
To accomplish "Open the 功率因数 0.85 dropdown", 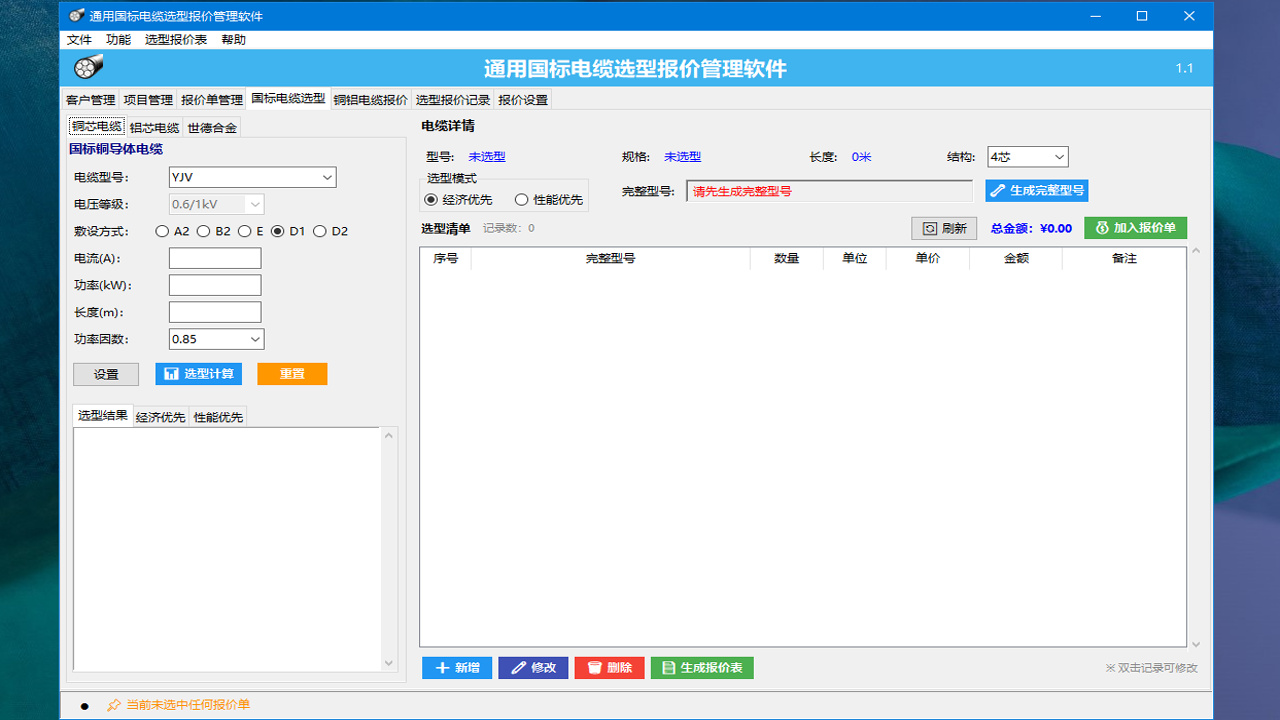I will pyautogui.click(x=216, y=339).
